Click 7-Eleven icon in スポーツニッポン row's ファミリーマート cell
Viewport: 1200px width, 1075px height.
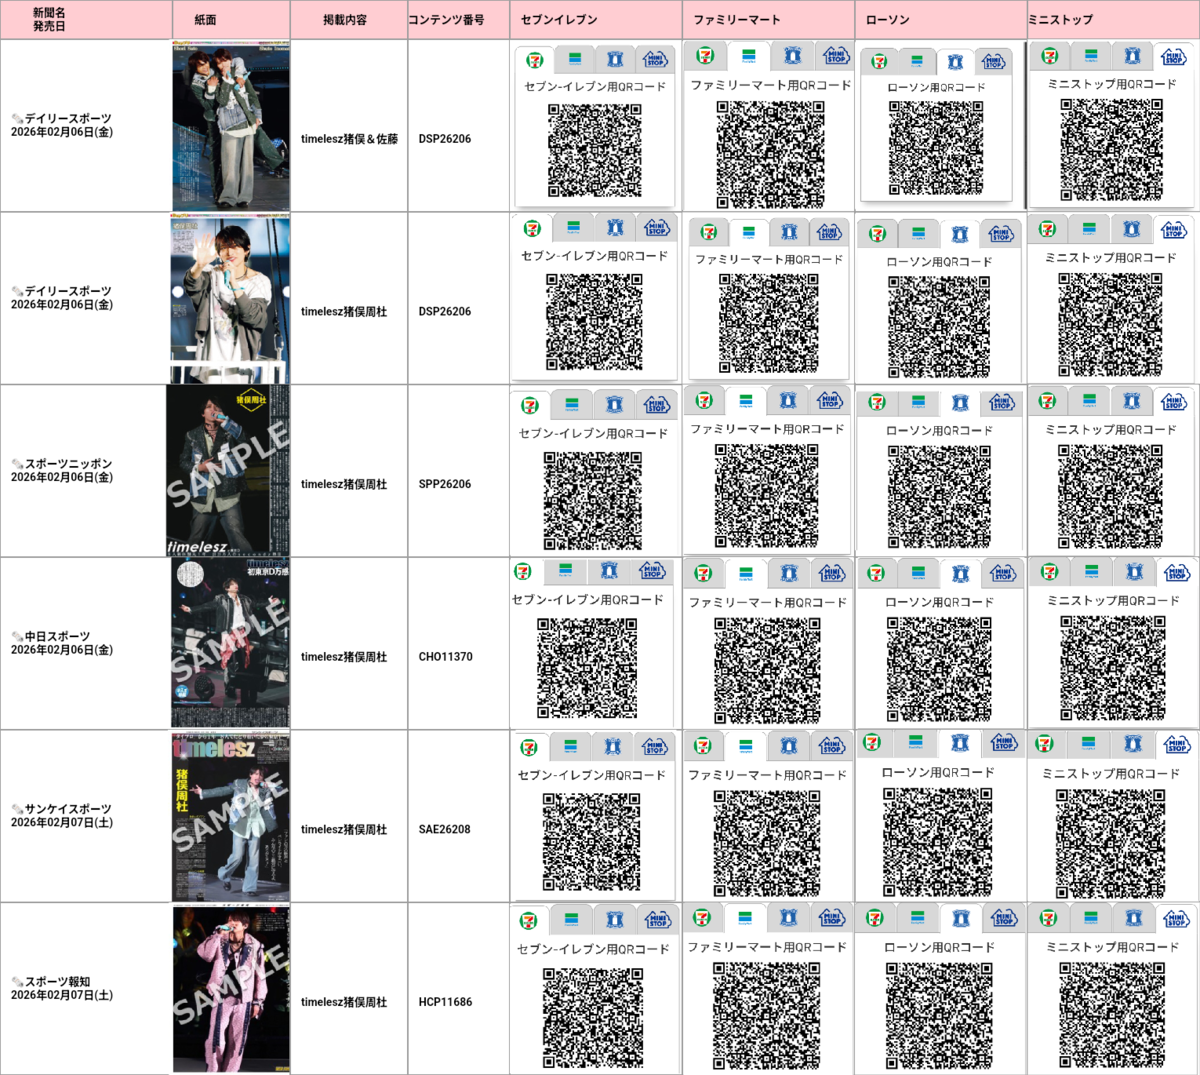704,401
